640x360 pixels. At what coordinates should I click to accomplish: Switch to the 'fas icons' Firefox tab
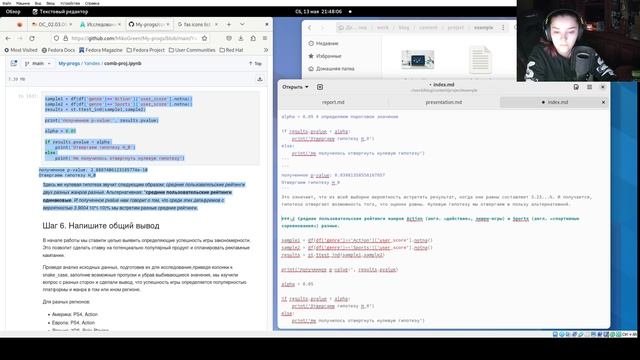coord(197,24)
